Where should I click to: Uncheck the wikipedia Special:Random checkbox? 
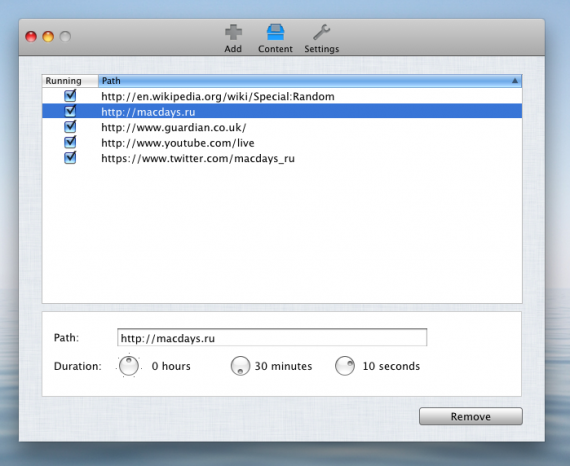click(x=70, y=96)
